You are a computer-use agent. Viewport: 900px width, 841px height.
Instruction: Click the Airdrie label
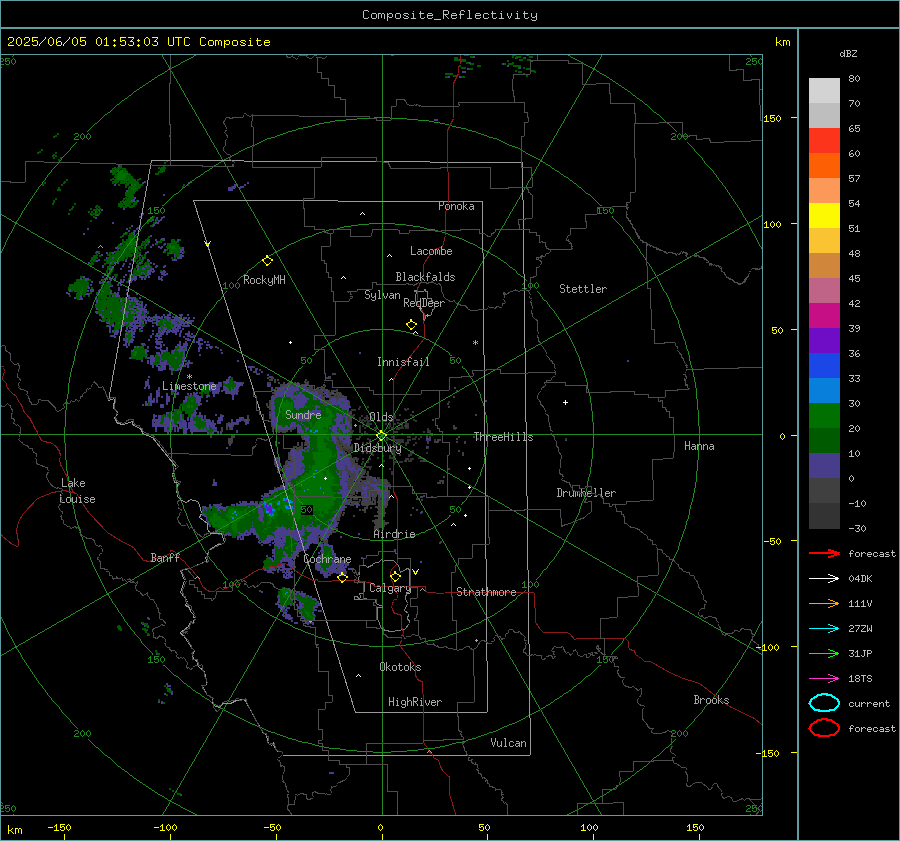click(x=394, y=534)
